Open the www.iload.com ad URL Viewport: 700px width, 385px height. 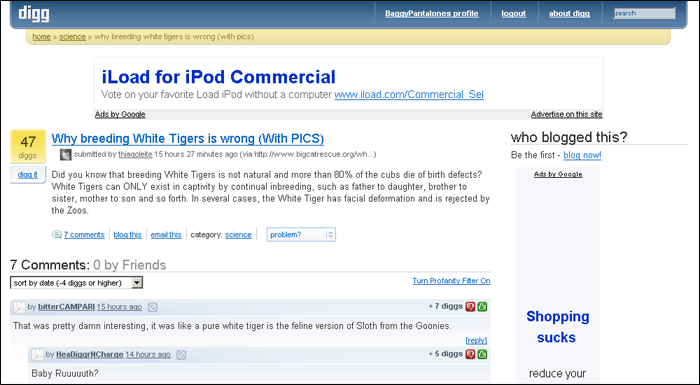(409, 95)
